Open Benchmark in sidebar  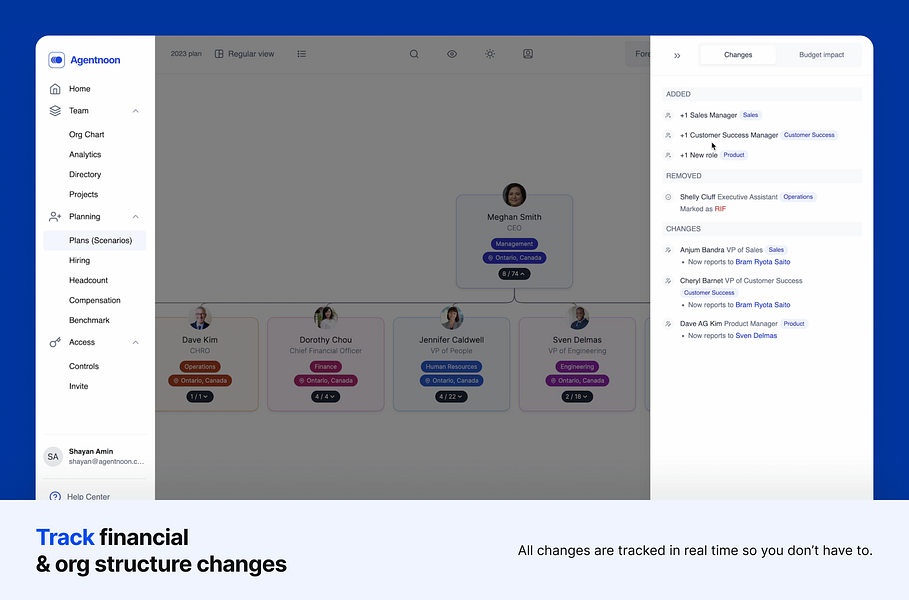point(89,320)
